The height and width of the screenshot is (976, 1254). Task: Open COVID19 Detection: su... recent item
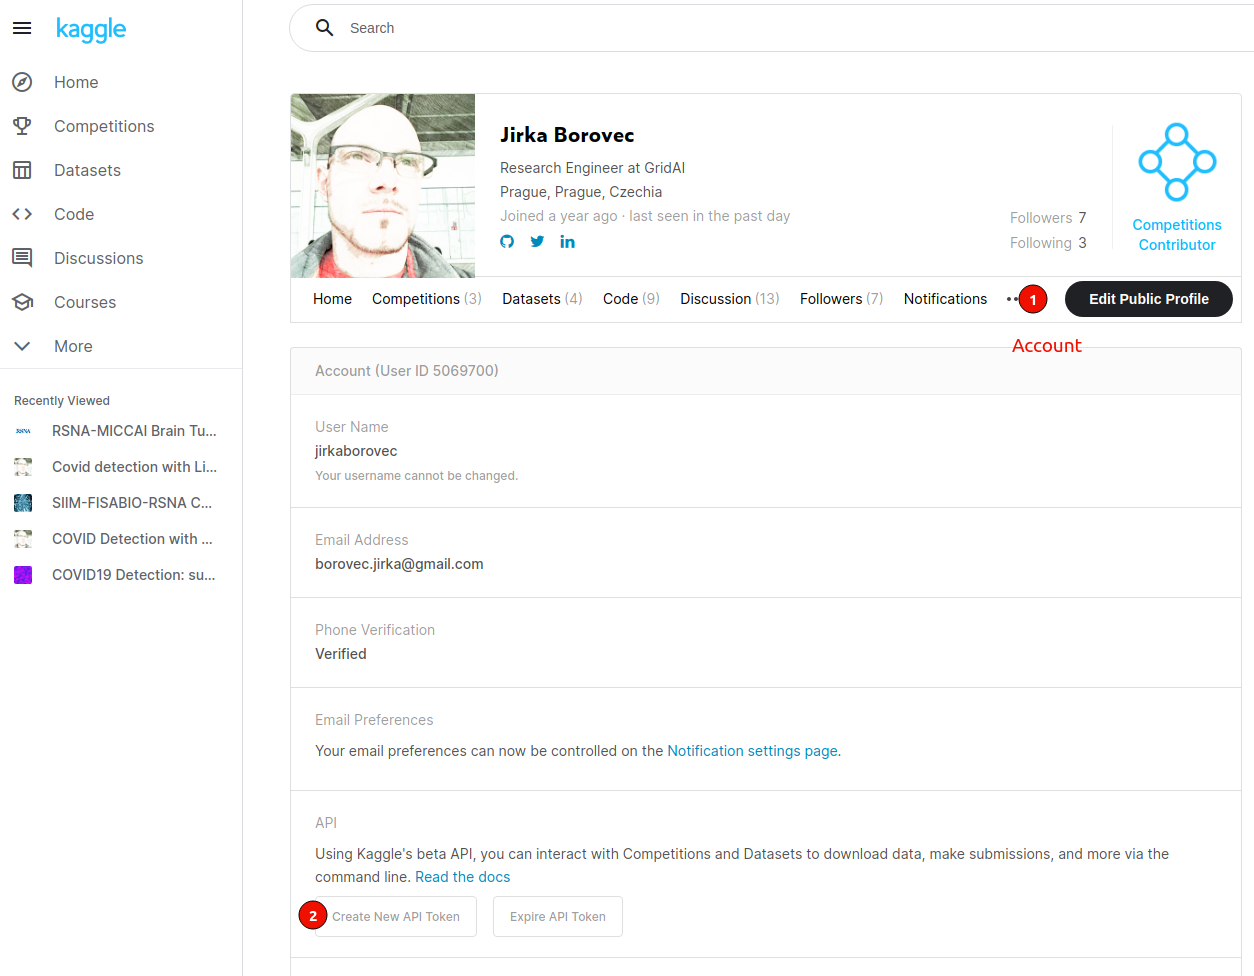[134, 575]
